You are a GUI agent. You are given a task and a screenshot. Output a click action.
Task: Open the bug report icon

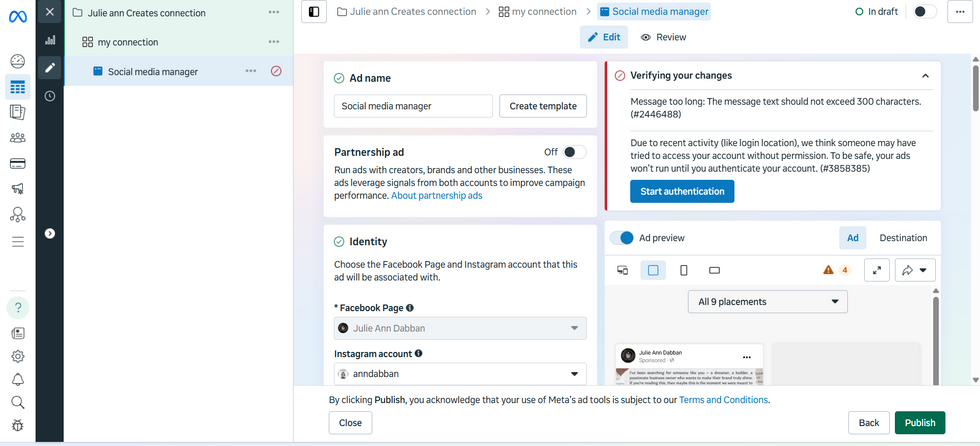(17, 425)
